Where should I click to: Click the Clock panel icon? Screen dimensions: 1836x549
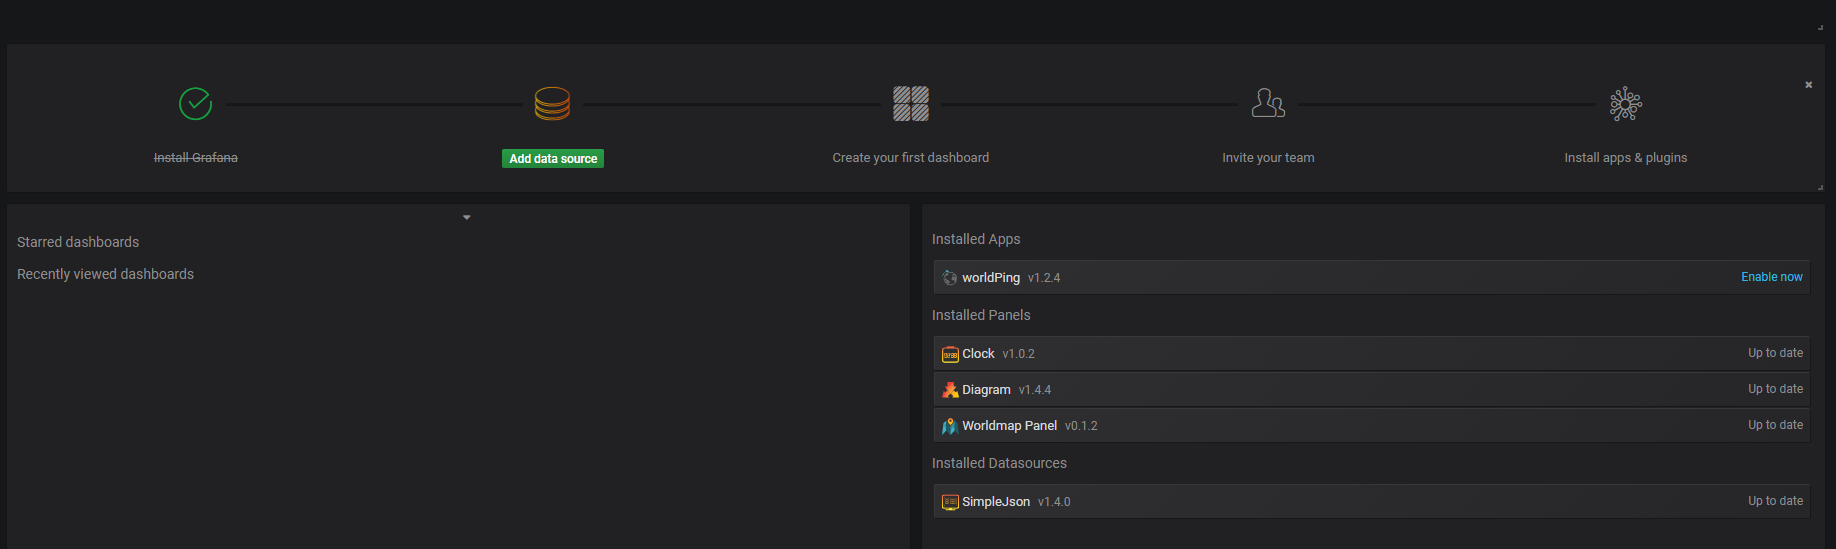coord(950,354)
